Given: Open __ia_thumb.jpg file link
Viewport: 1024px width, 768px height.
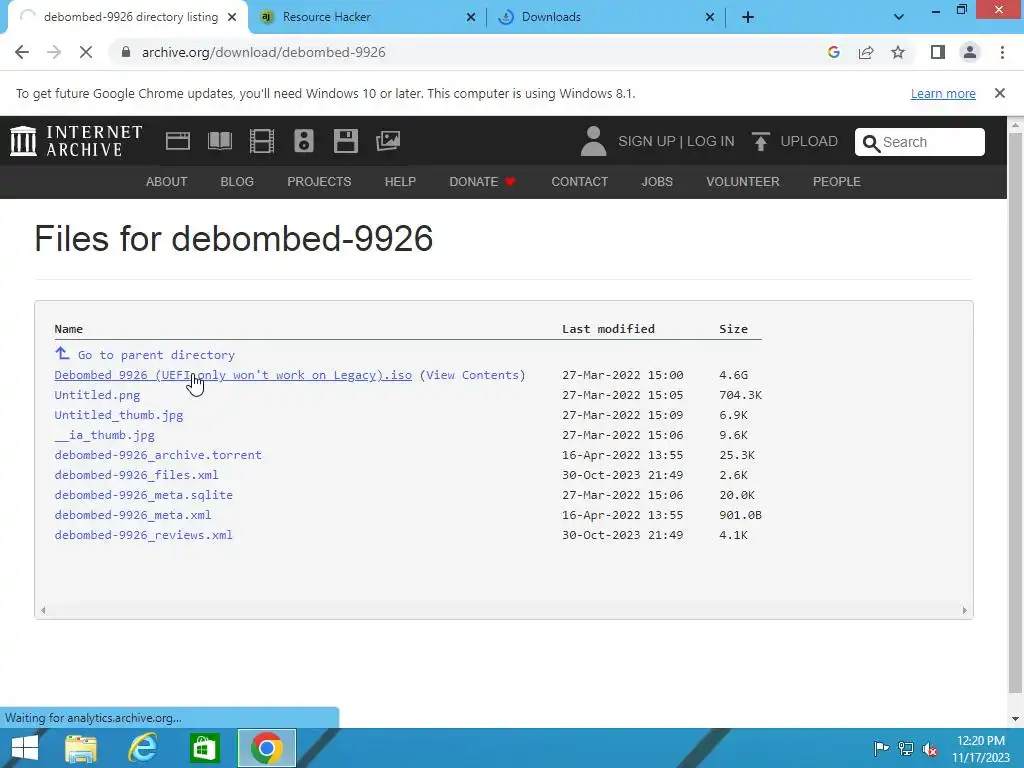Looking at the screenshot, I should click(104, 435).
